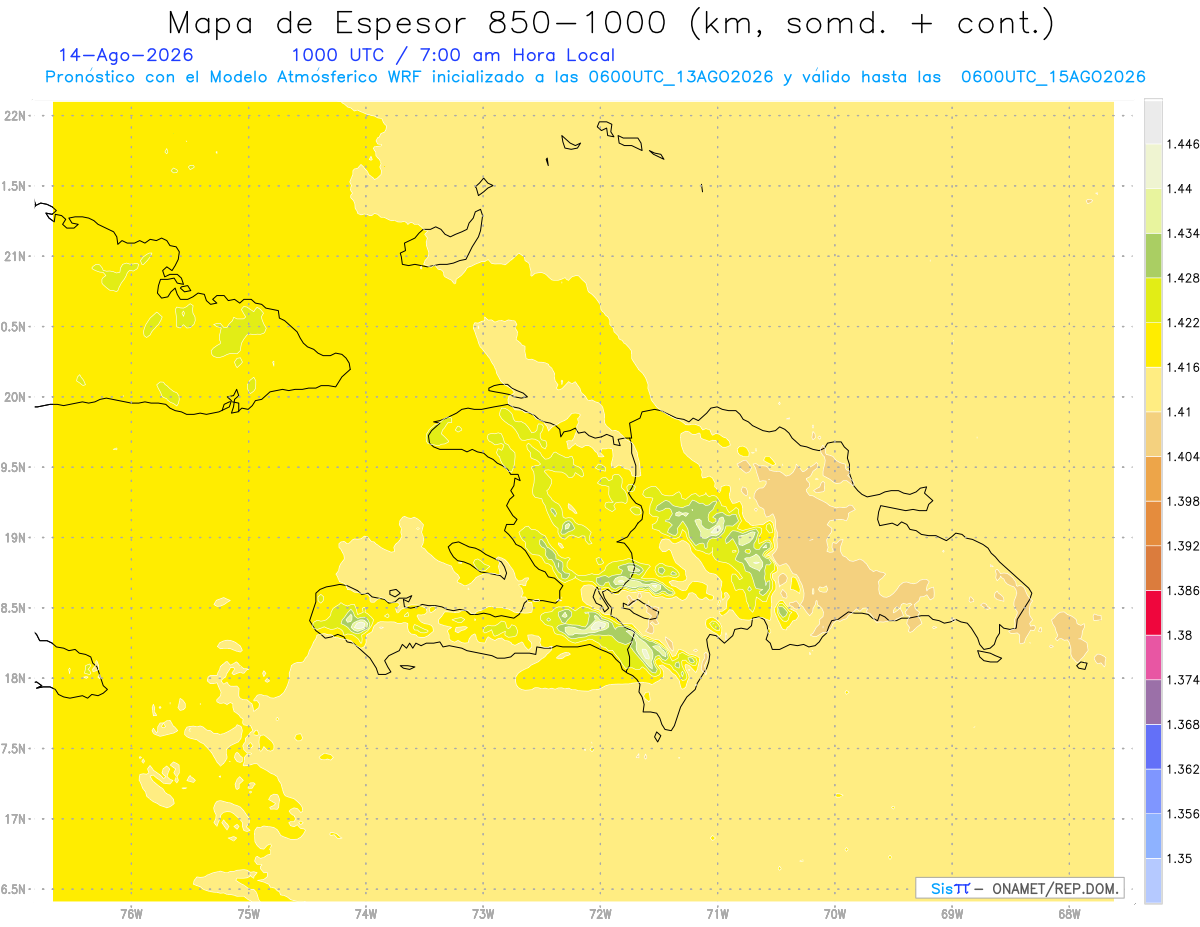Click the legend value '1.398'
Screen dimensions: 1200x927
point(1183,502)
